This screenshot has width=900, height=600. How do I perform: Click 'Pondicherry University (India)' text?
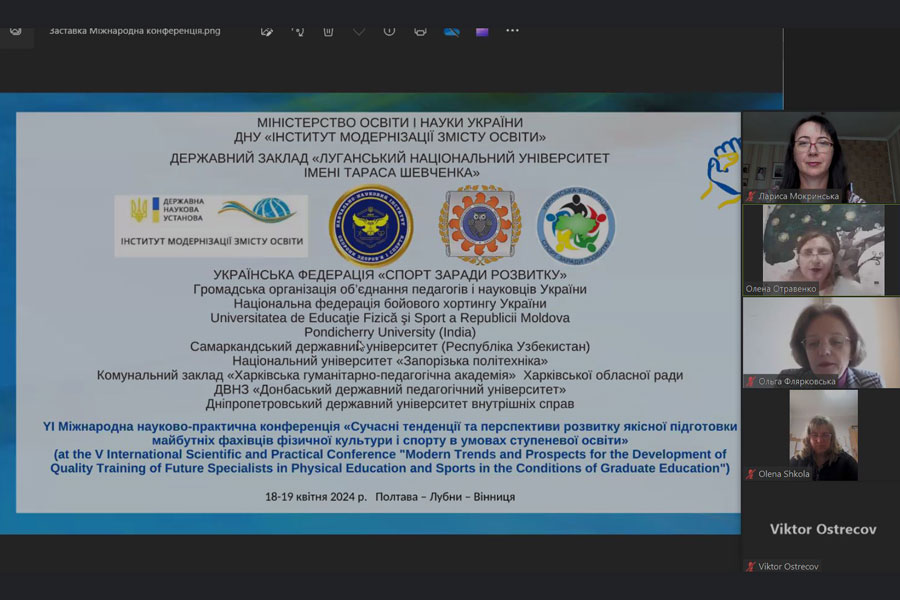(x=390, y=332)
